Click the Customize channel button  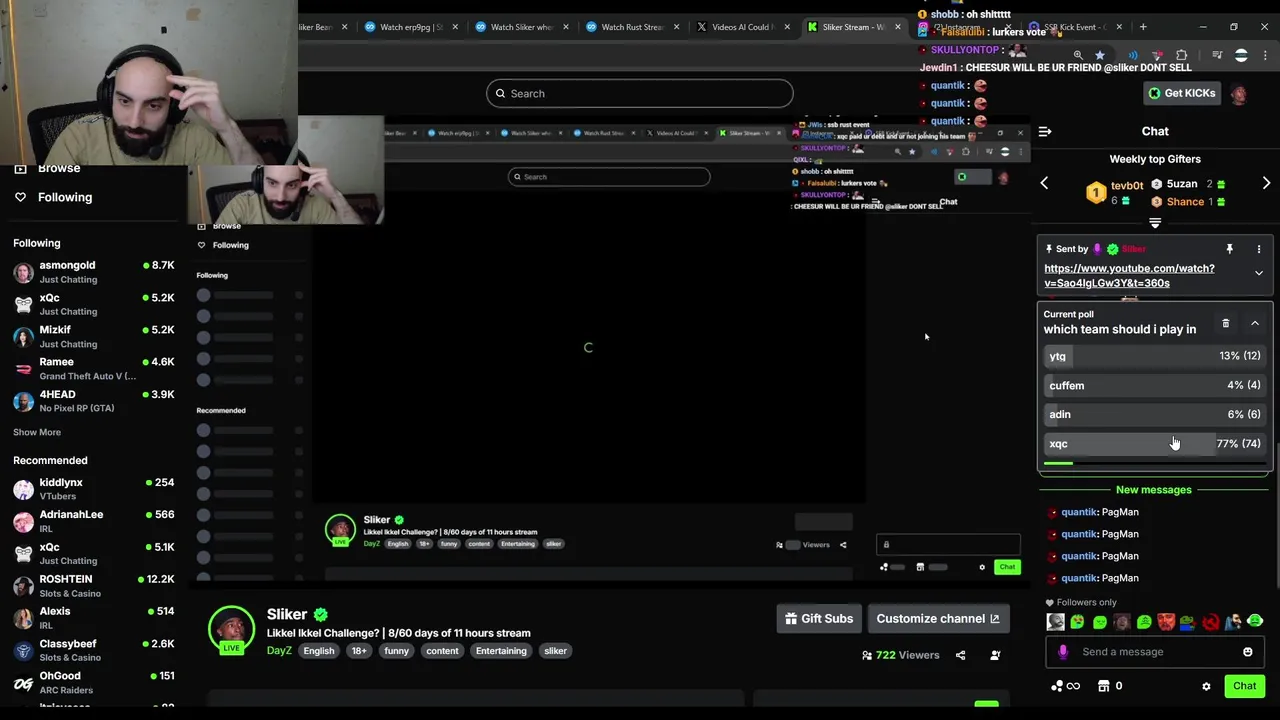(938, 618)
